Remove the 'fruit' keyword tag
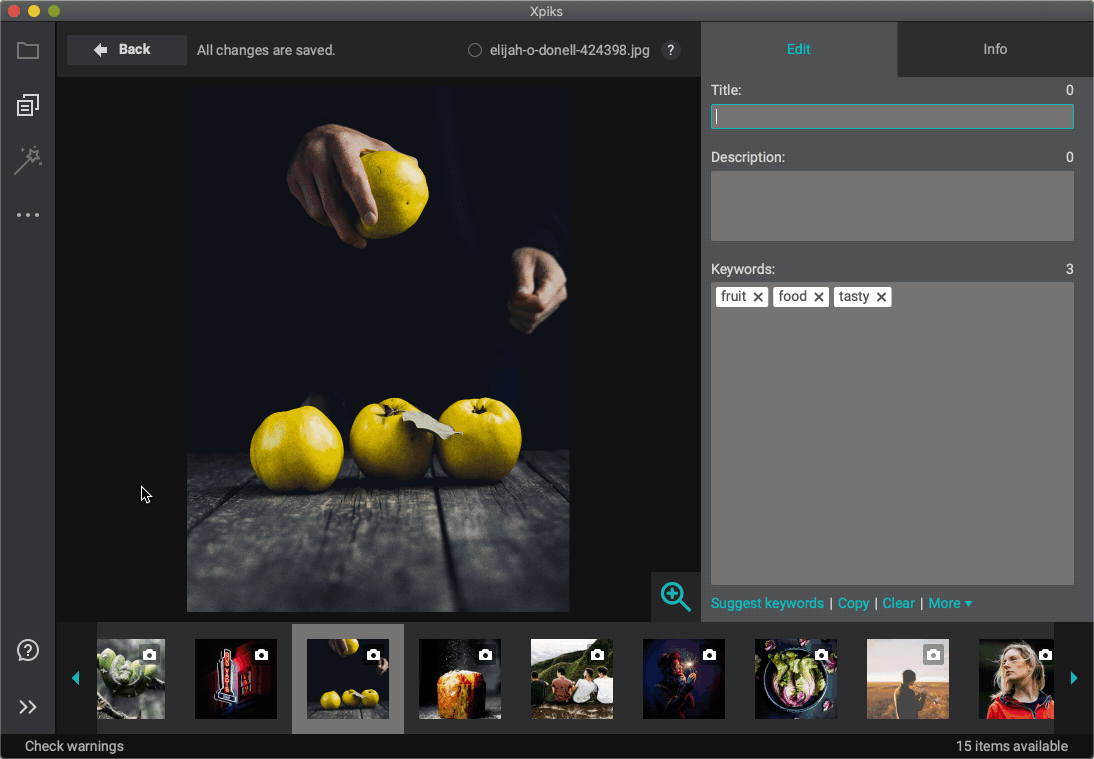 758,297
